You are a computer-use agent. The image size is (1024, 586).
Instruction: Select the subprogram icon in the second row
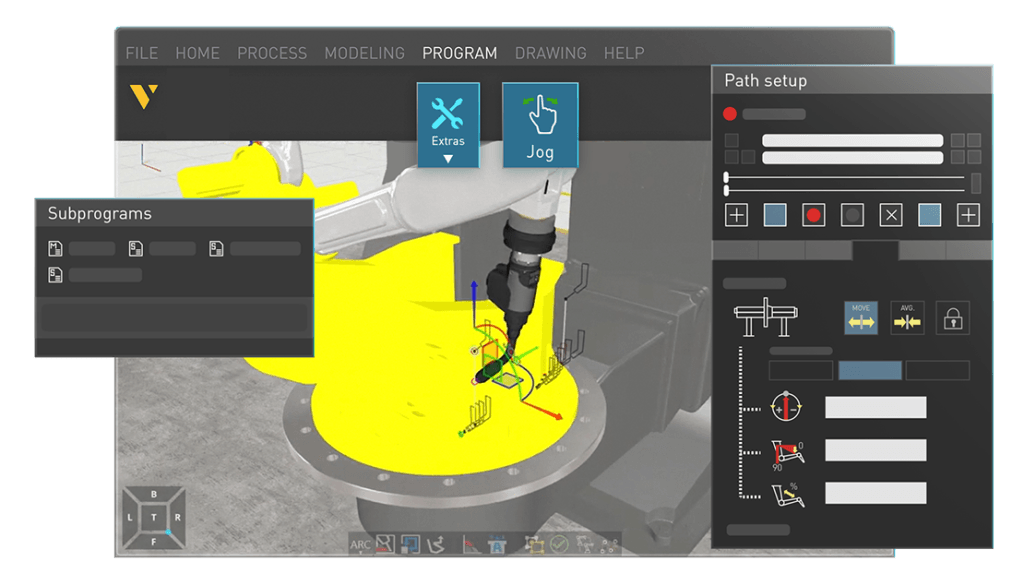tap(56, 275)
